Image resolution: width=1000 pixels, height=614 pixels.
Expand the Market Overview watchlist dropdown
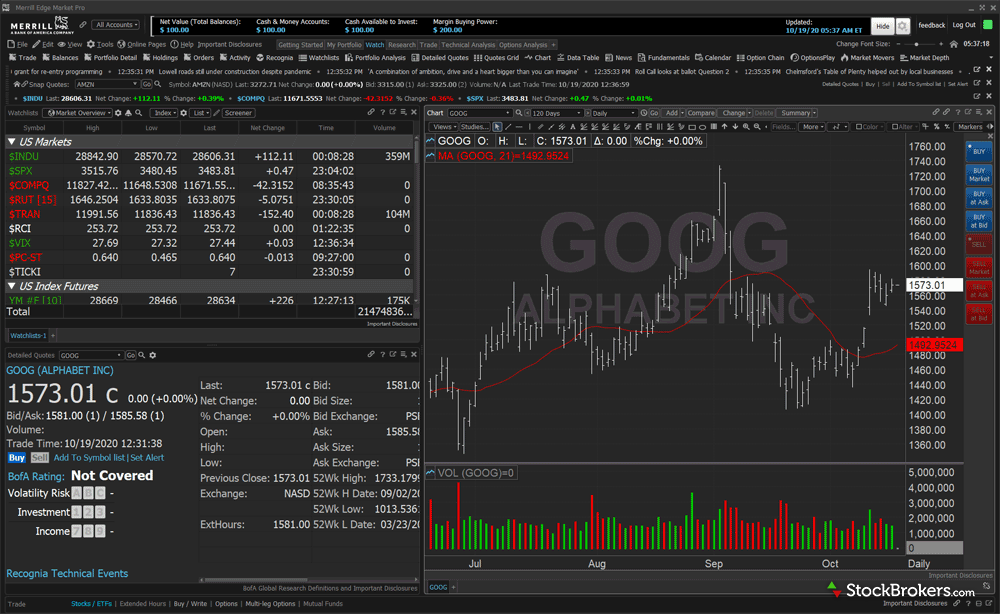pyautogui.click(x=82, y=113)
